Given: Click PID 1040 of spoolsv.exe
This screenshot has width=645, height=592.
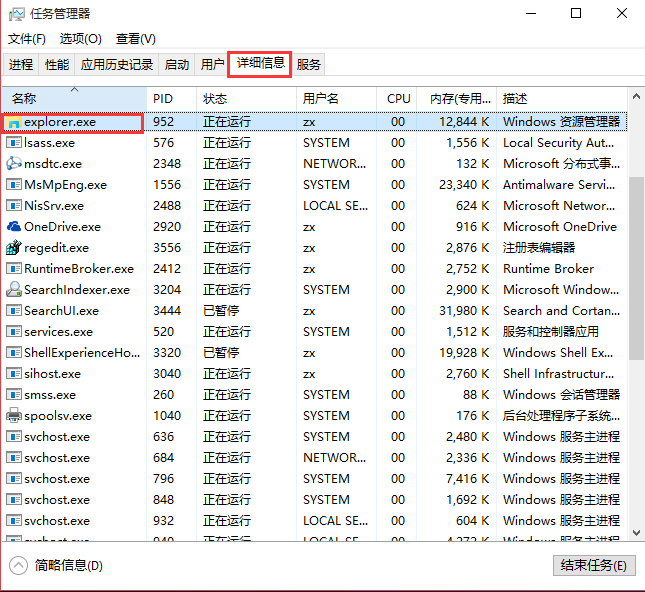Looking at the screenshot, I should tap(167, 416).
